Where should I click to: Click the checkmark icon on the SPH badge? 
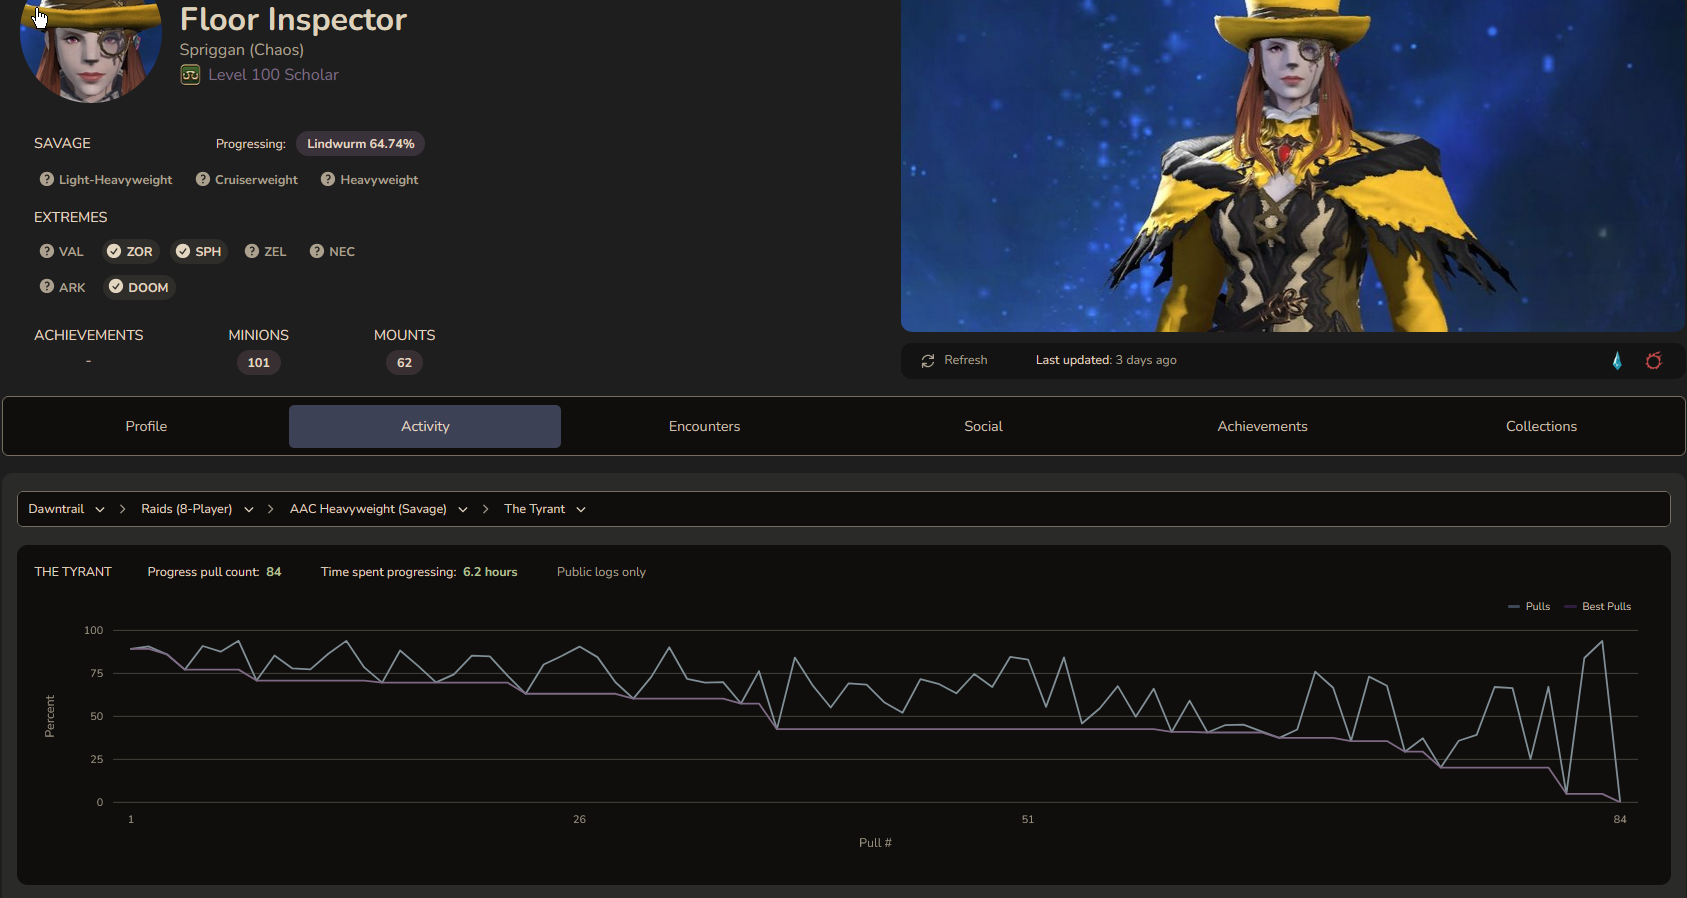(183, 251)
